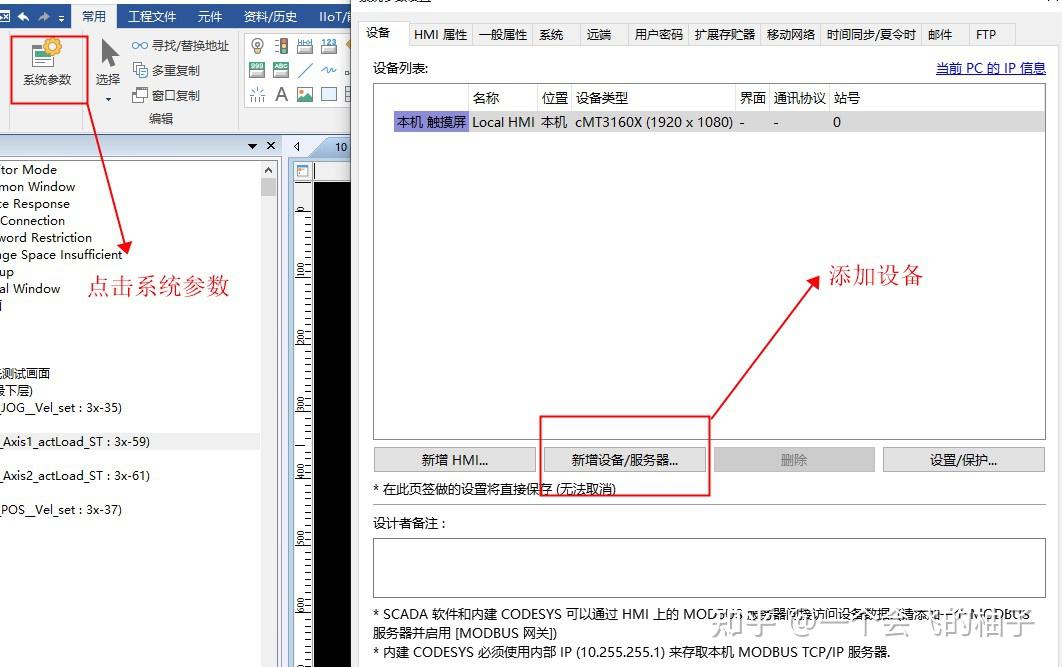The width and height of the screenshot is (1062, 667).
Task: Open the HMI 属性 tab
Action: pyautogui.click(x=441, y=35)
